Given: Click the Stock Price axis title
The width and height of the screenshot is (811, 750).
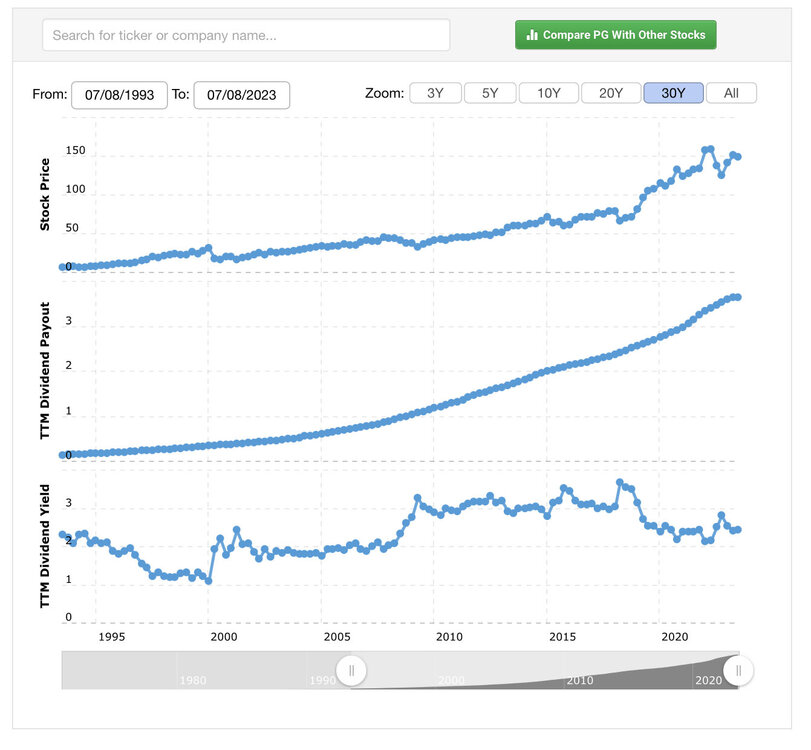Looking at the screenshot, I should tap(45, 195).
